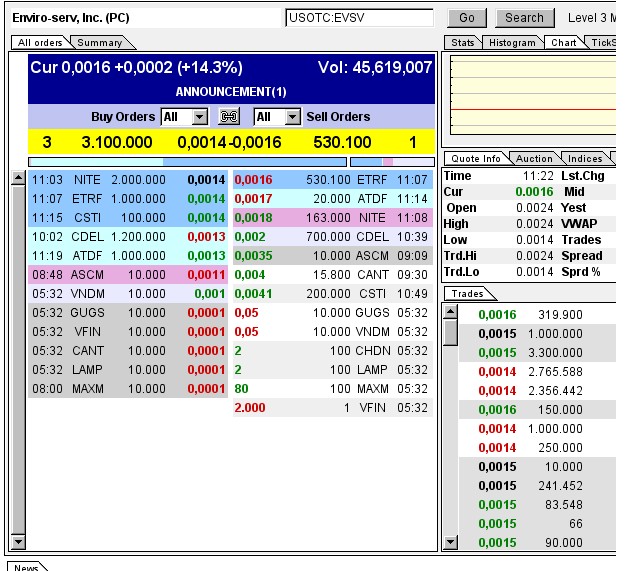
Task: Click trade 0,0014 for 2.765.588
Action: [x=537, y=372]
